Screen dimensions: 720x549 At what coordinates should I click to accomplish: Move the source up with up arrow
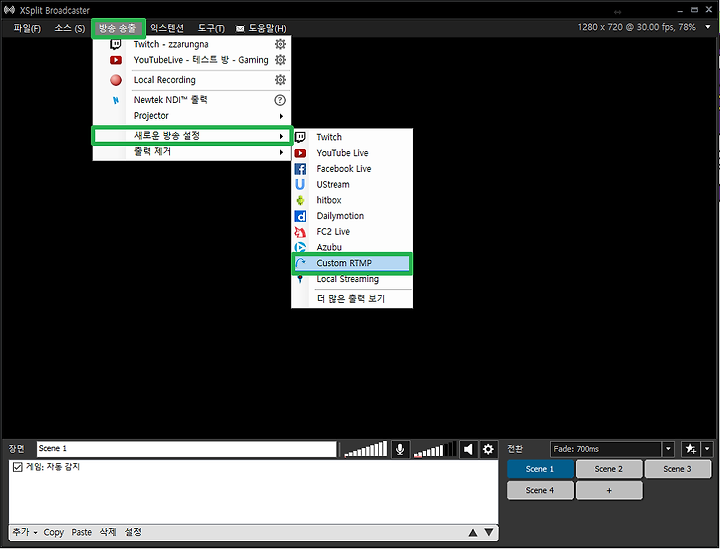[473, 532]
